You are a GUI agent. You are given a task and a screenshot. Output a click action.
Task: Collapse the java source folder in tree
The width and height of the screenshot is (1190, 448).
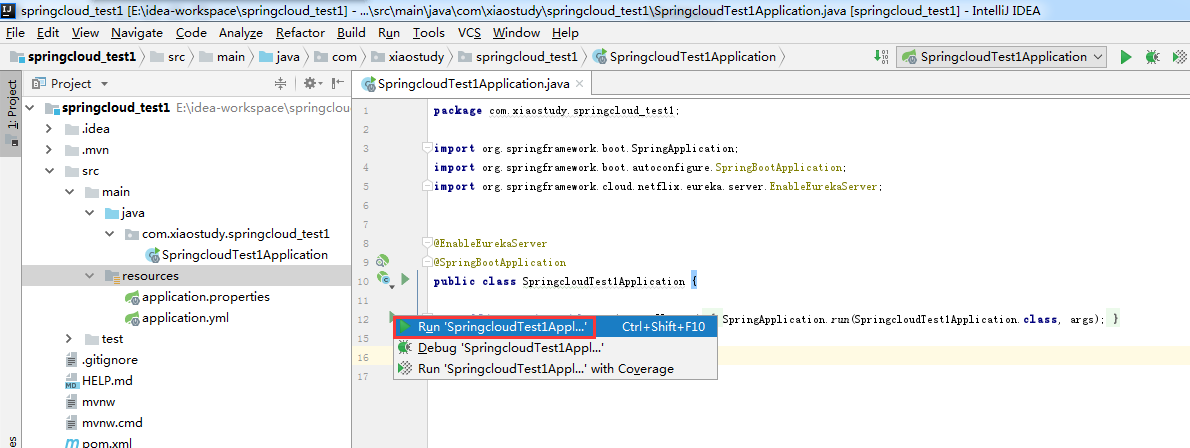coord(90,213)
